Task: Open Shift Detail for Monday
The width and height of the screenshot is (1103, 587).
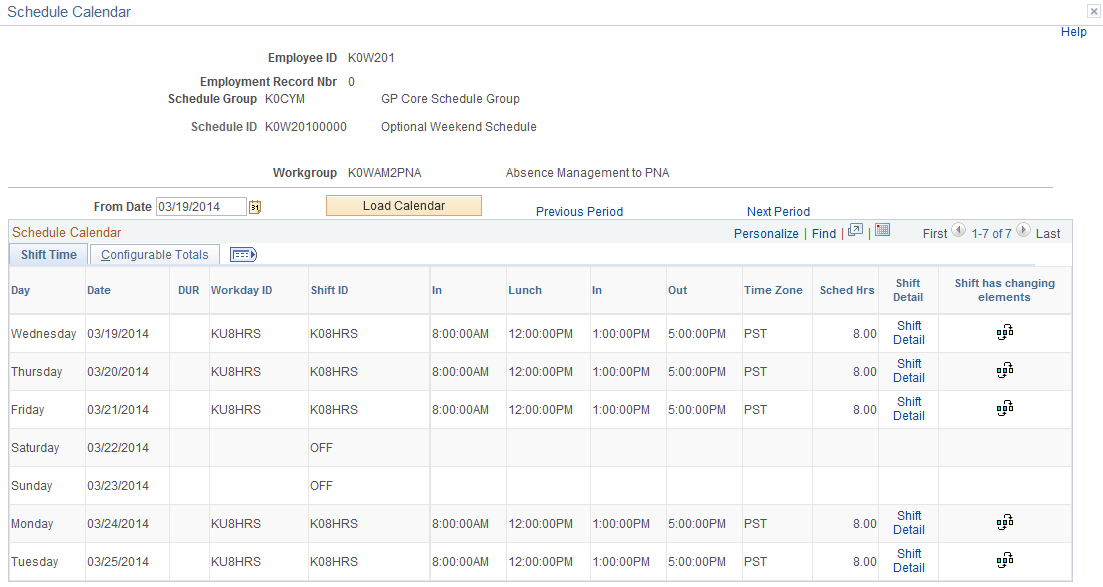Action: tap(908, 523)
